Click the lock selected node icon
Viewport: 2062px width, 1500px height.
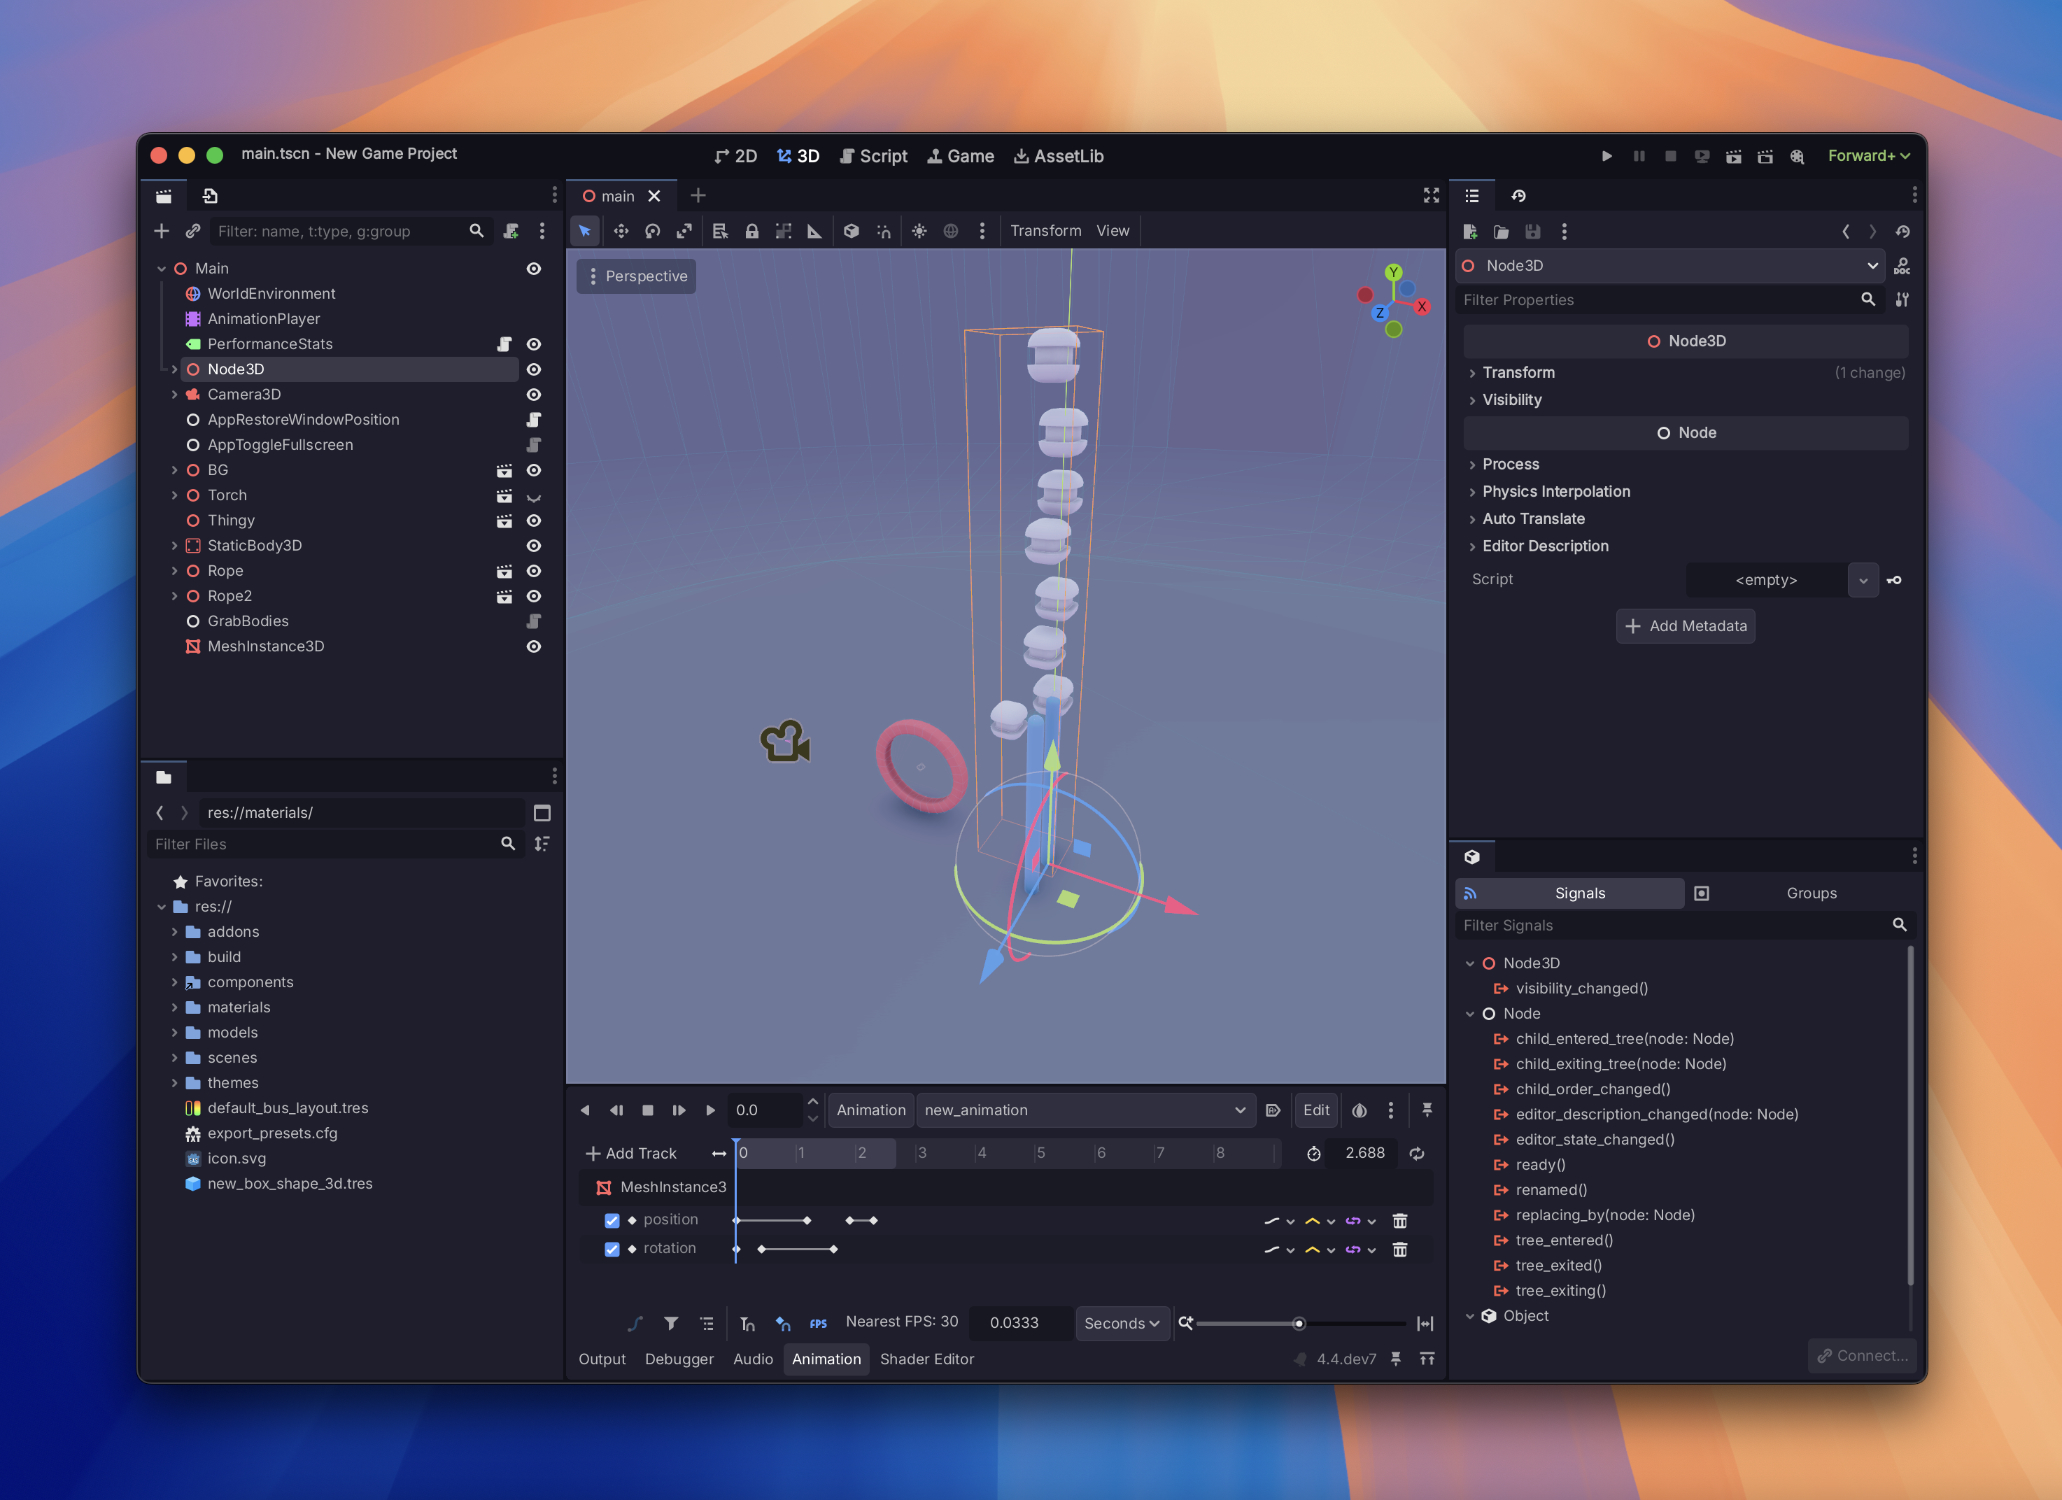[x=751, y=231]
